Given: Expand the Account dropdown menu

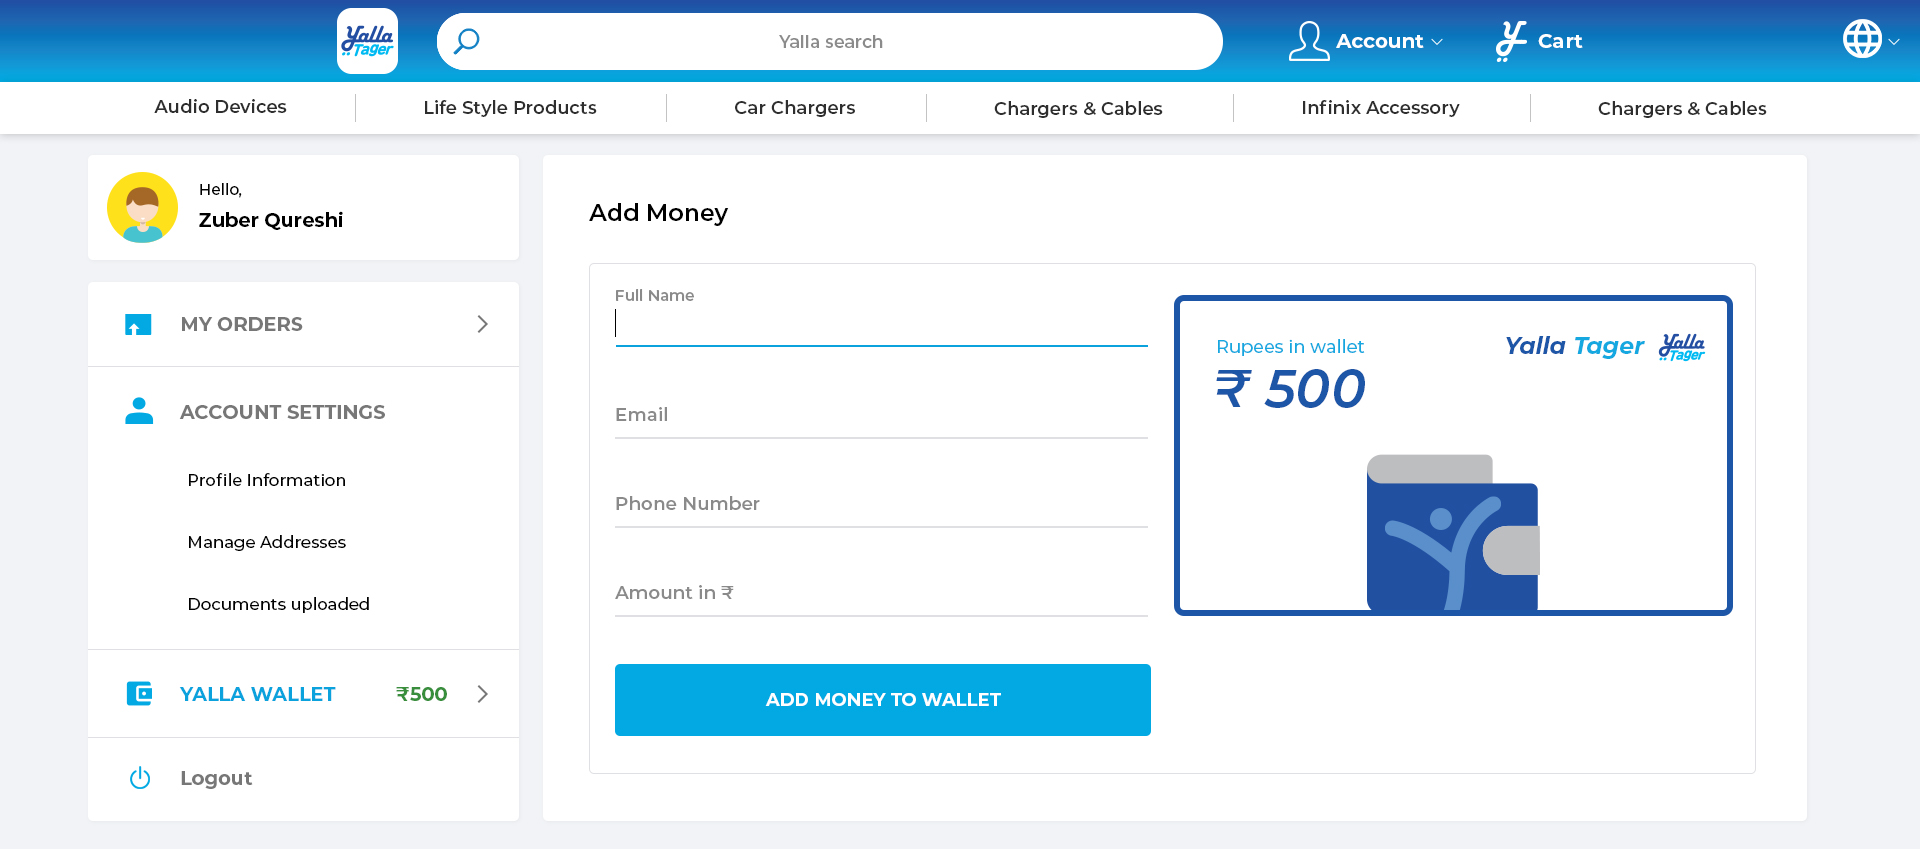Looking at the screenshot, I should coord(1437,42).
